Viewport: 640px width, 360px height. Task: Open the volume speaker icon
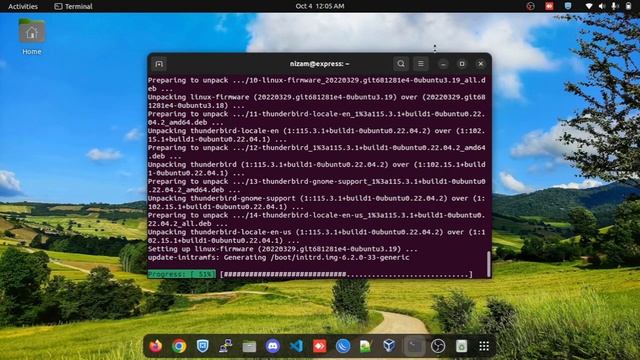(602, 6)
